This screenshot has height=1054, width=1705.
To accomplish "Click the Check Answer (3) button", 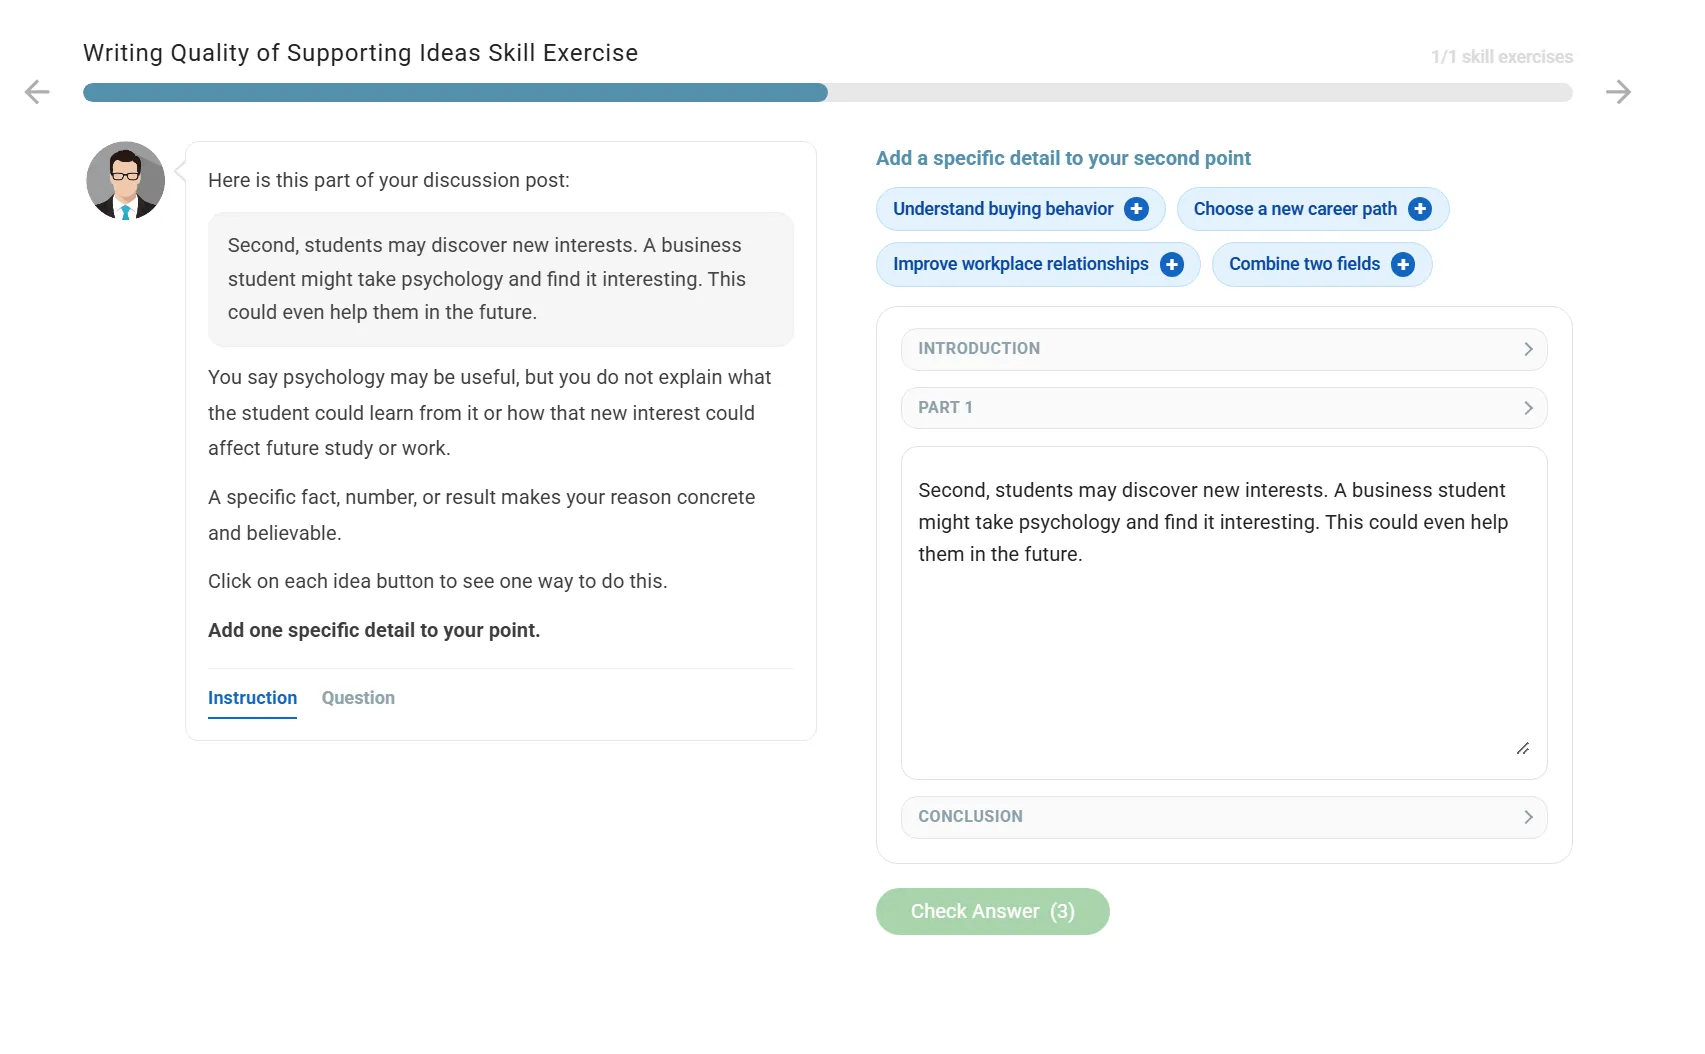I will 993,911.
